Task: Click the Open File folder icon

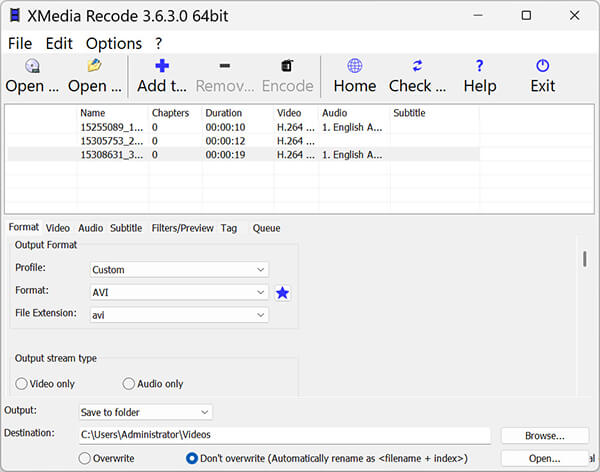Action: (94, 65)
